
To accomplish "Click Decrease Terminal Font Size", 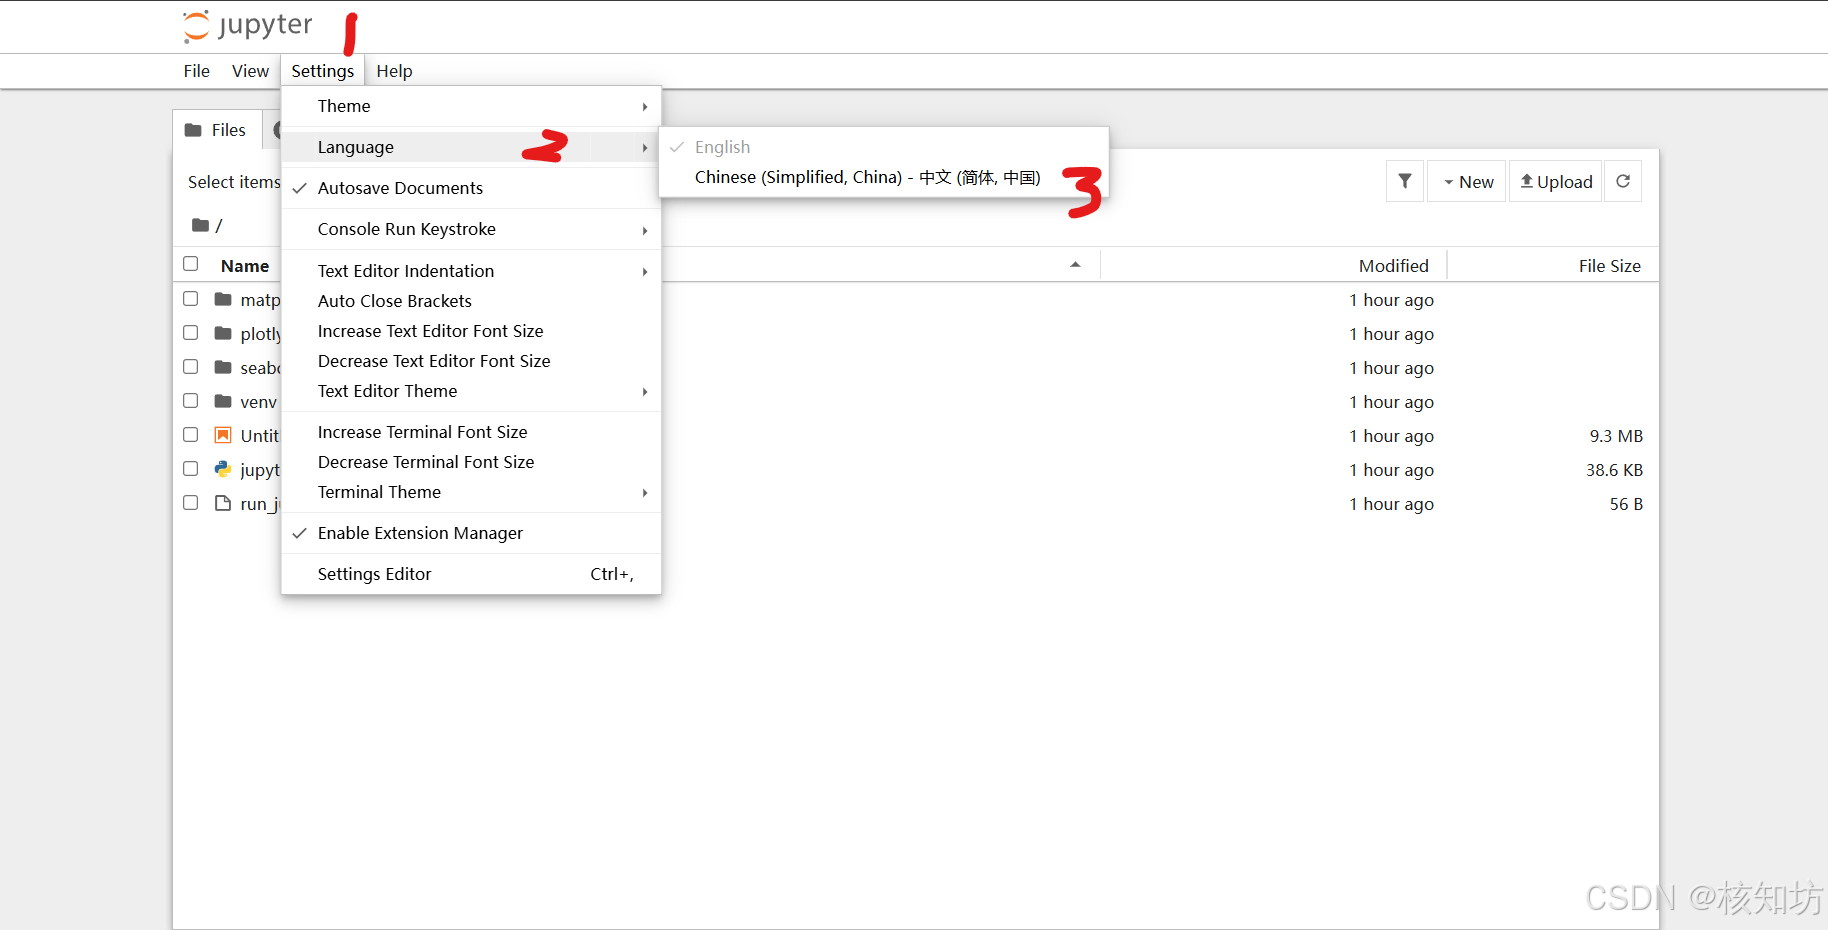I will [471, 462].
